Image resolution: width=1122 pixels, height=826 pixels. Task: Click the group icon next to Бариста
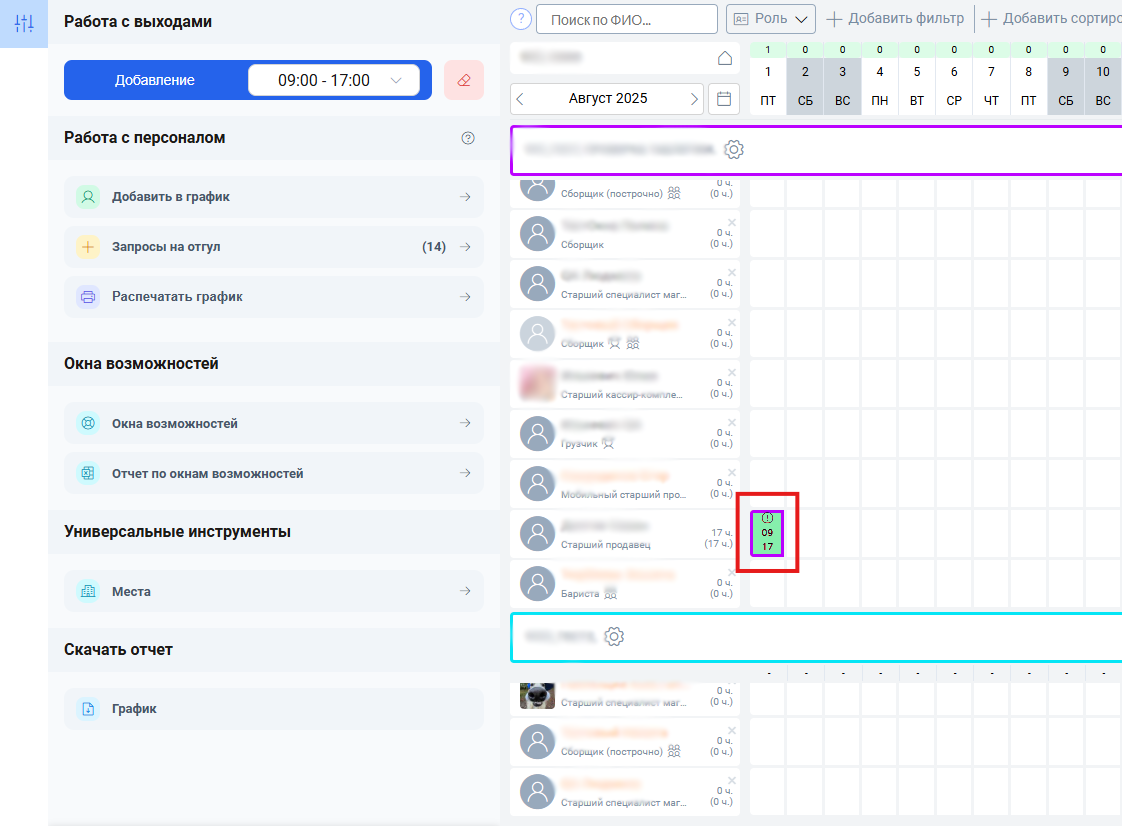coord(610,593)
